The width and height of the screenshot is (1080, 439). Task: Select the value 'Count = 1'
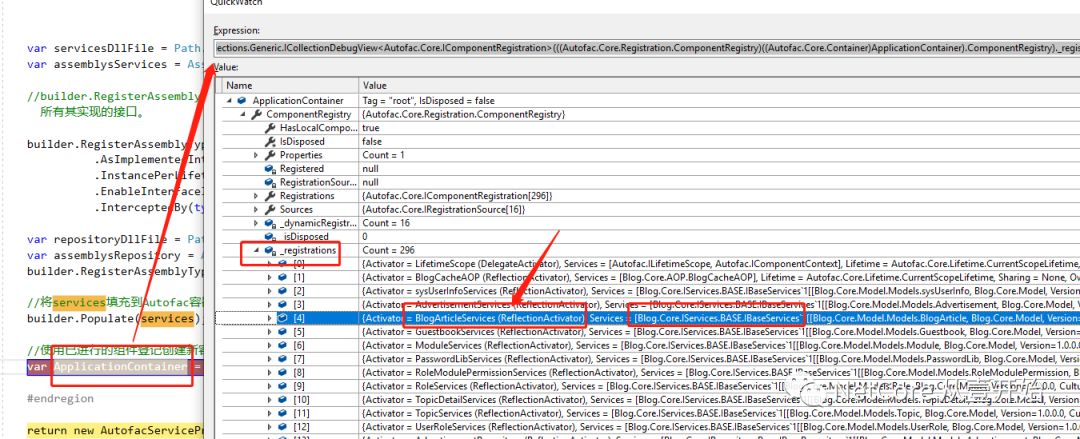[384, 155]
